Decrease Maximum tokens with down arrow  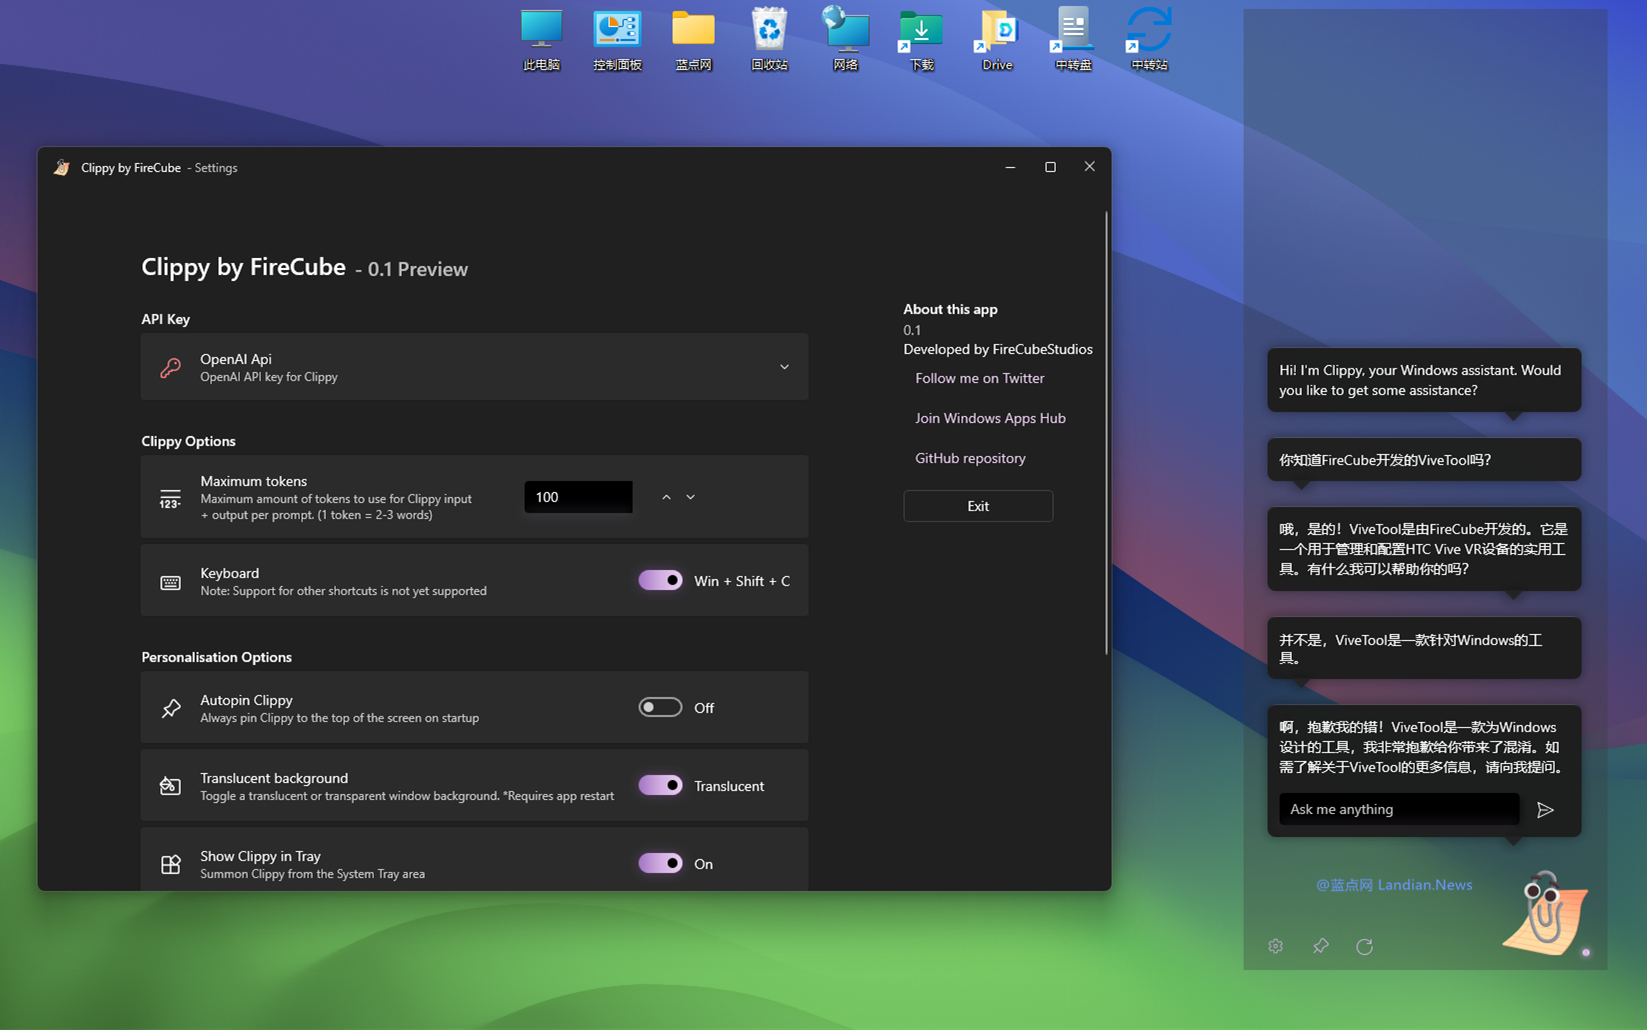(x=690, y=497)
